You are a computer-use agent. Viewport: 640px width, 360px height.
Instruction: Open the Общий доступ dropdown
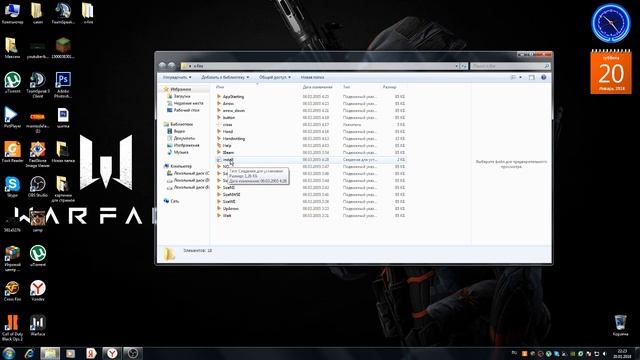[x=275, y=77]
